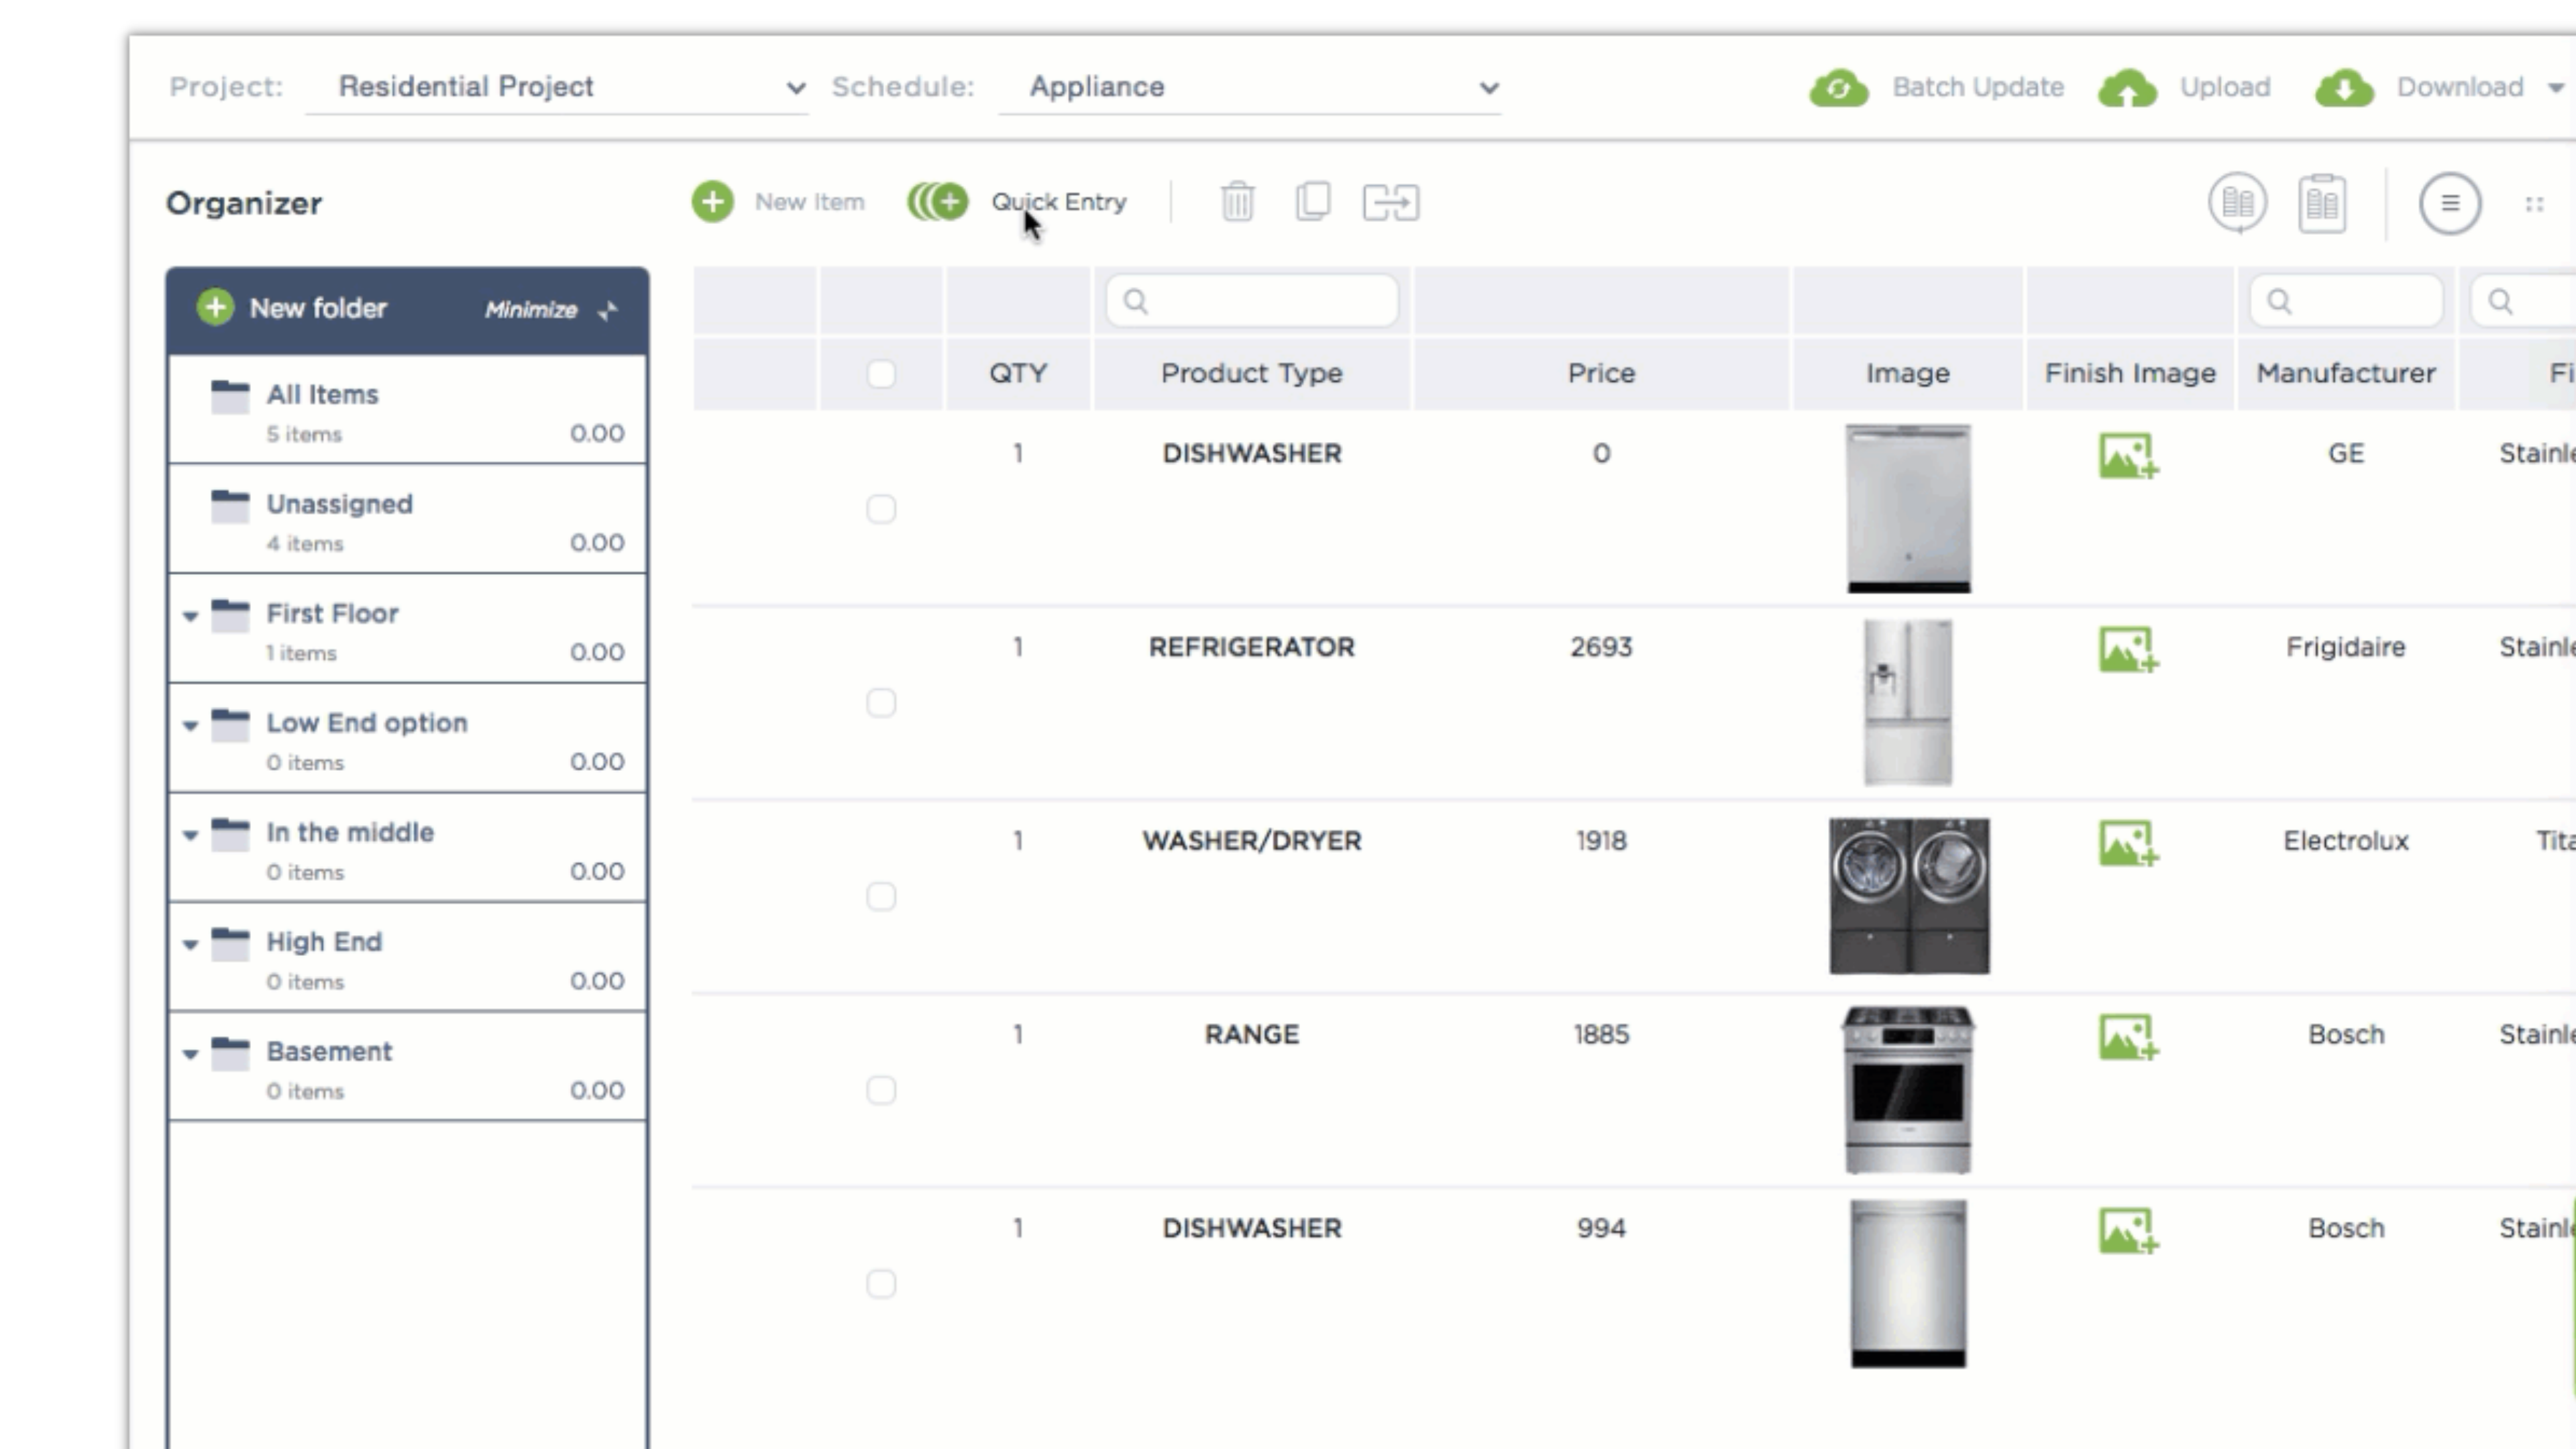Click the Download cloud icon

point(2344,88)
